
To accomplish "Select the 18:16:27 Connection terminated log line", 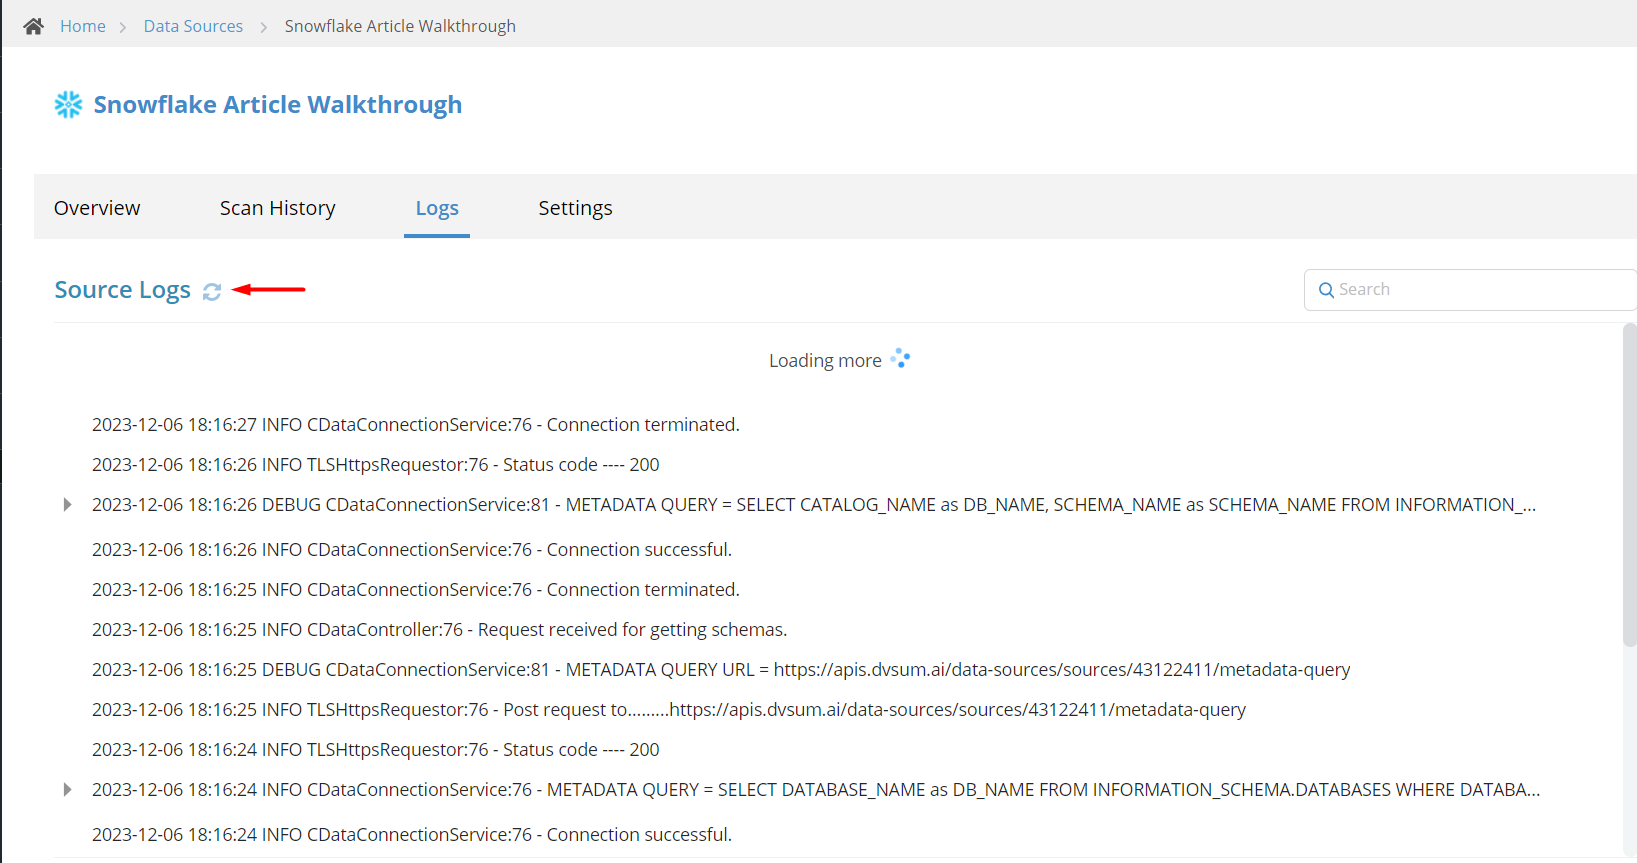I will (416, 425).
